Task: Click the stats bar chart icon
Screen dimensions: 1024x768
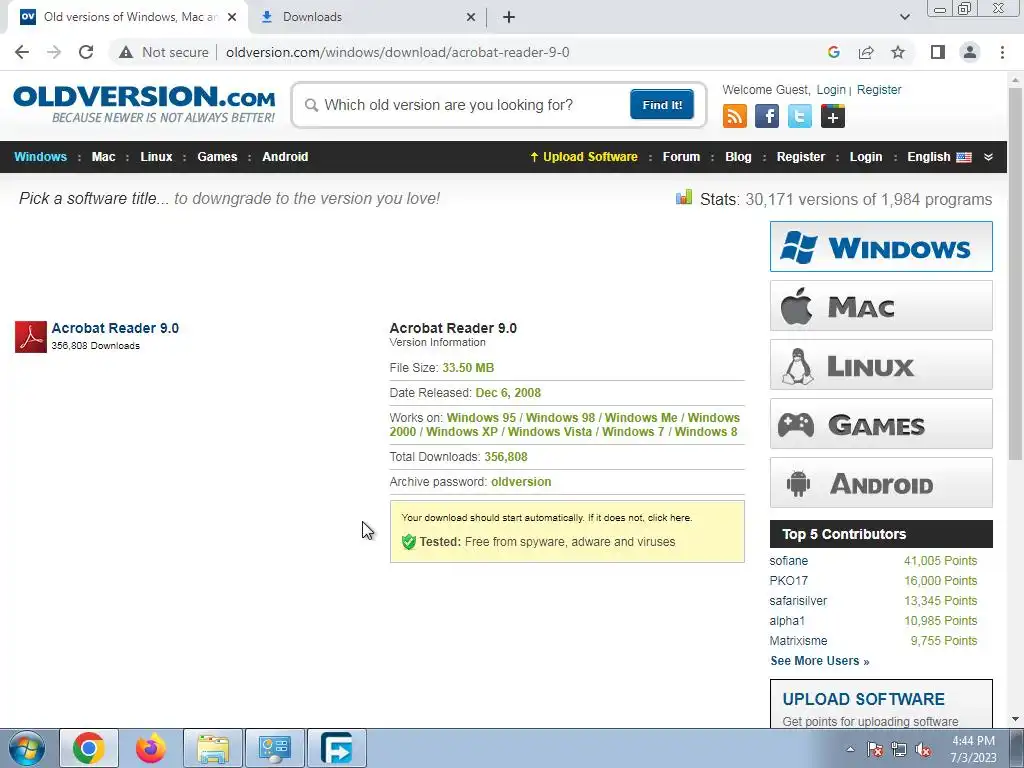Action: [684, 198]
